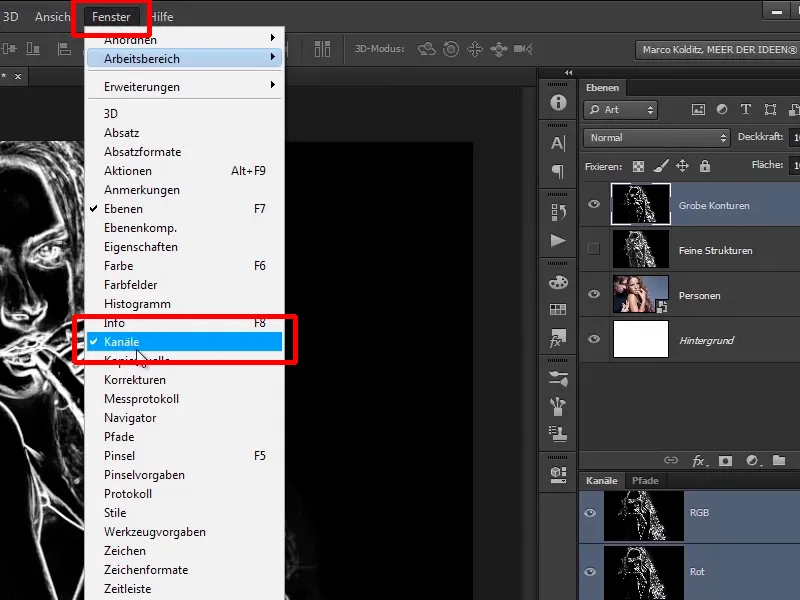800x600 pixels.
Task: Close the document tab
Action: (18, 77)
